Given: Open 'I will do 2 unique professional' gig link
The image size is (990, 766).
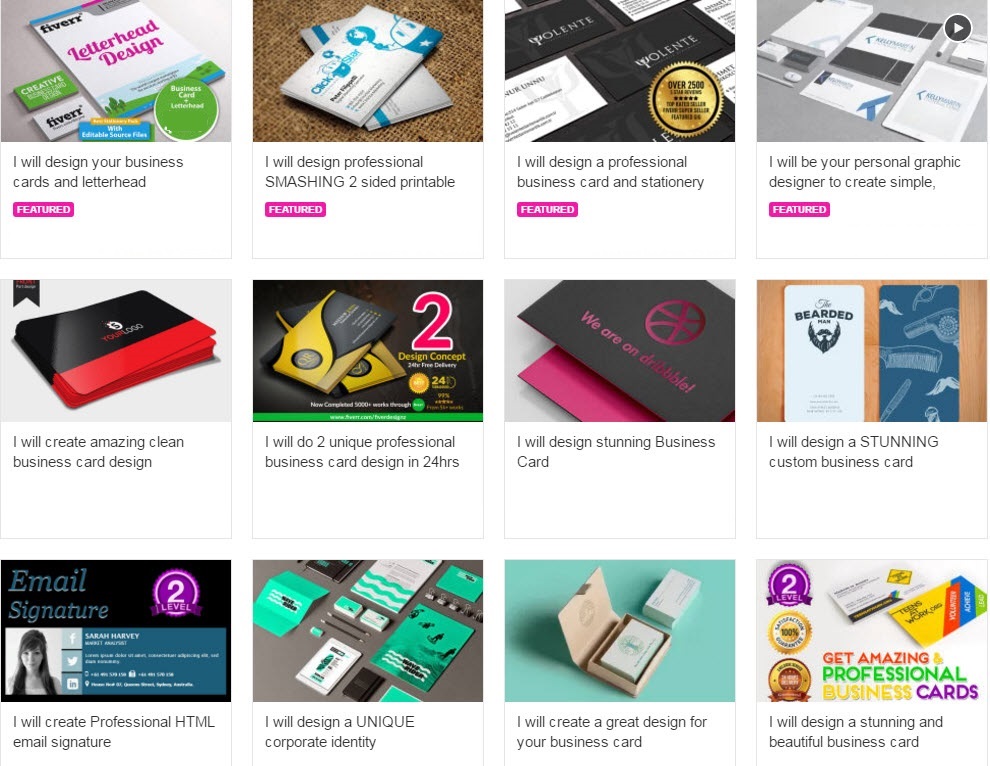Looking at the screenshot, I should 362,452.
